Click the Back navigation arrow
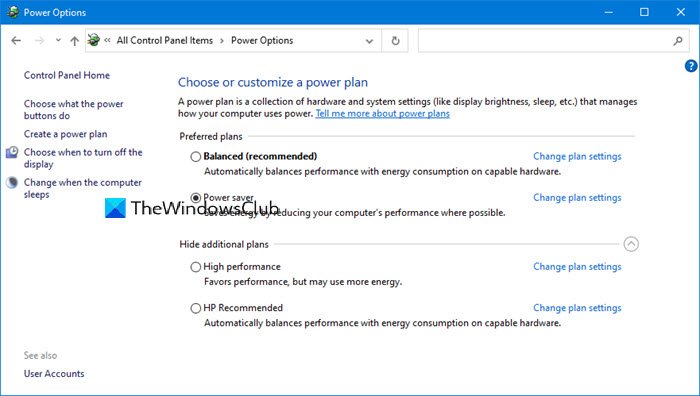 click(16, 41)
